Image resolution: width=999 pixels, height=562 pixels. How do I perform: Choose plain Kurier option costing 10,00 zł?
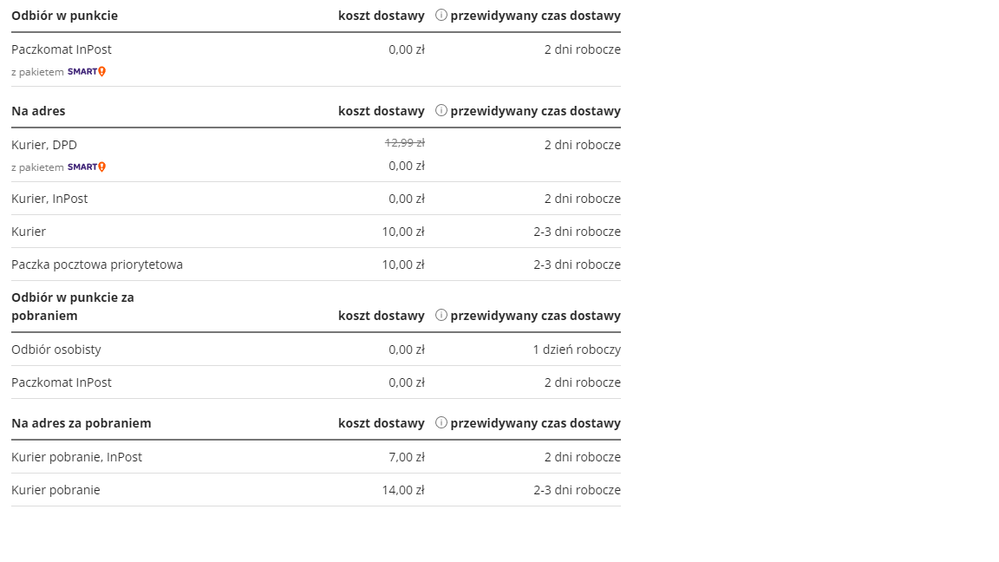(x=29, y=232)
